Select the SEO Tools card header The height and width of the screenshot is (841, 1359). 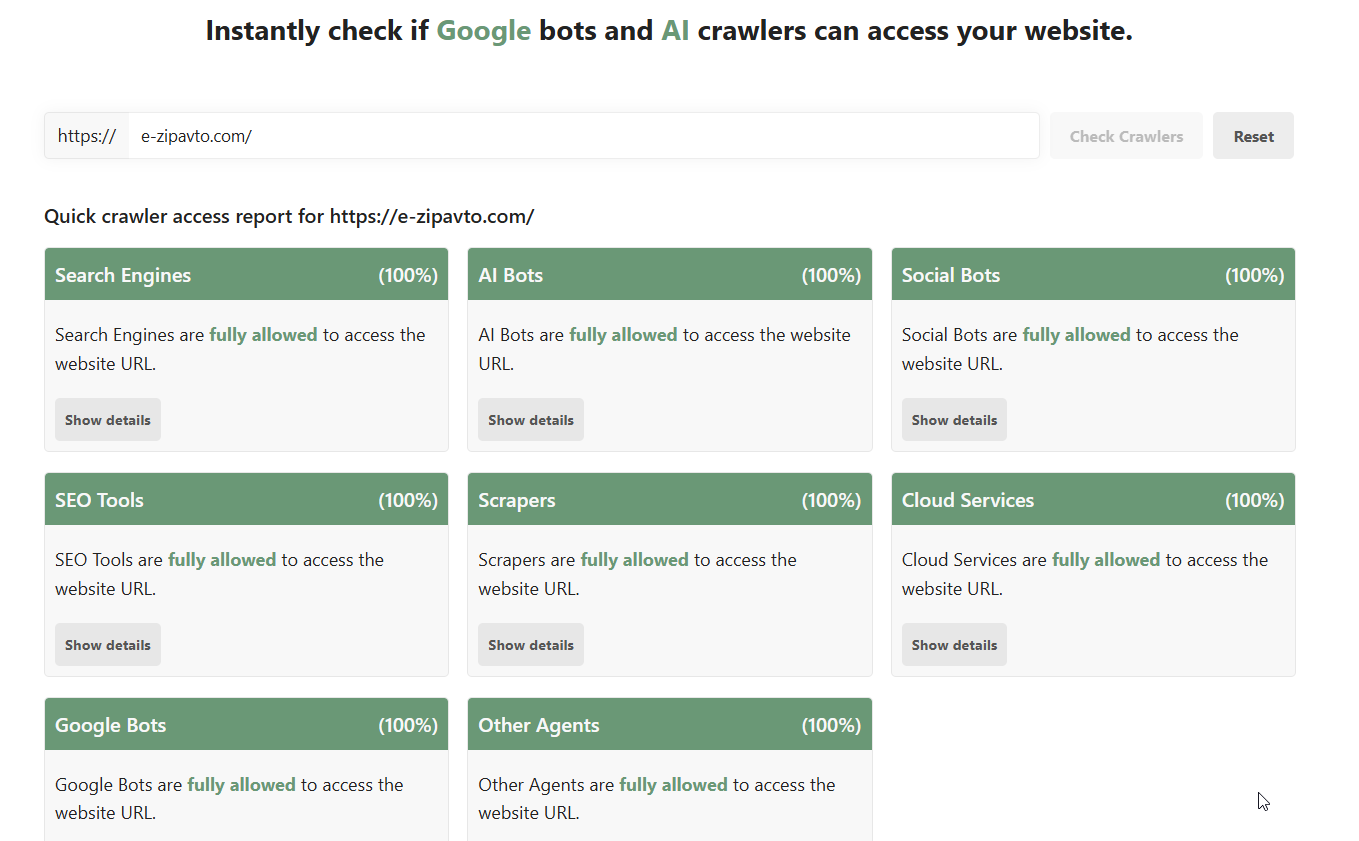246,500
